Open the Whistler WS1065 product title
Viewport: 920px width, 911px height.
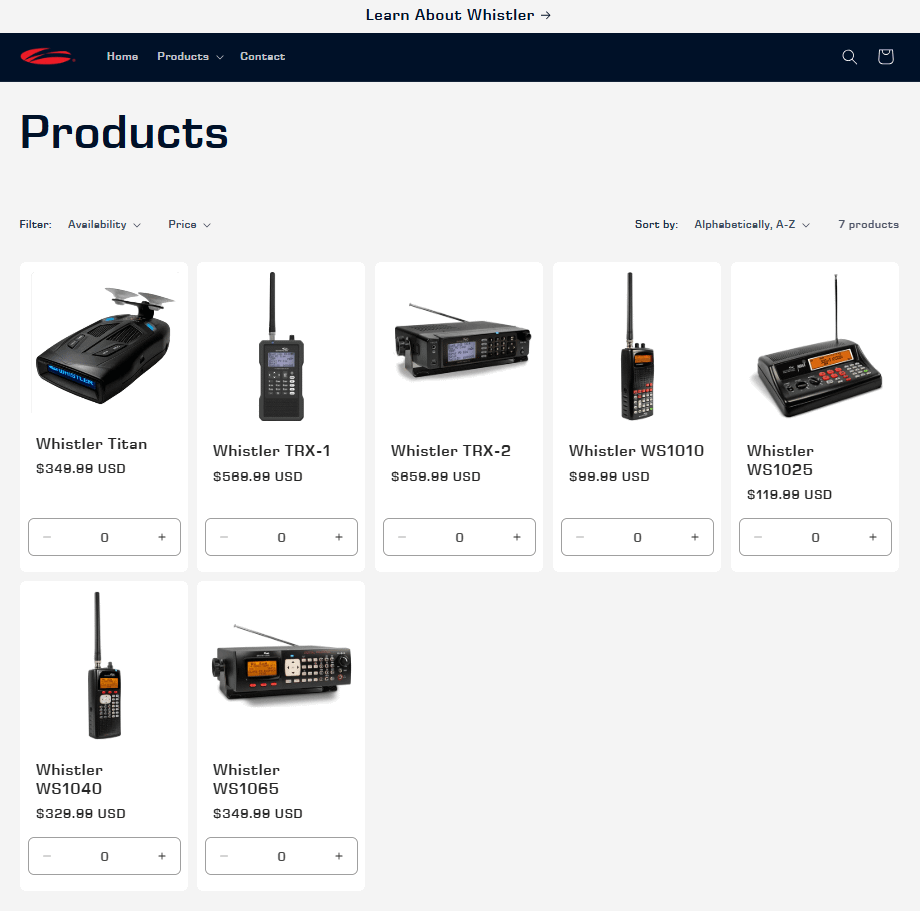tap(246, 779)
